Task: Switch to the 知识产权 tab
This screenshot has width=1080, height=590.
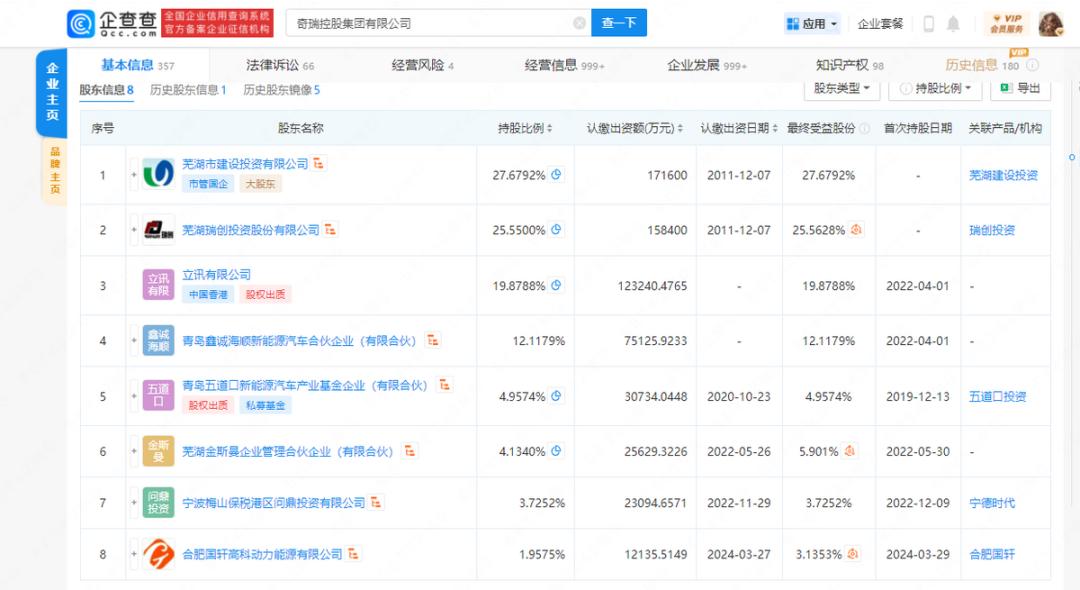Action: click(x=849, y=65)
